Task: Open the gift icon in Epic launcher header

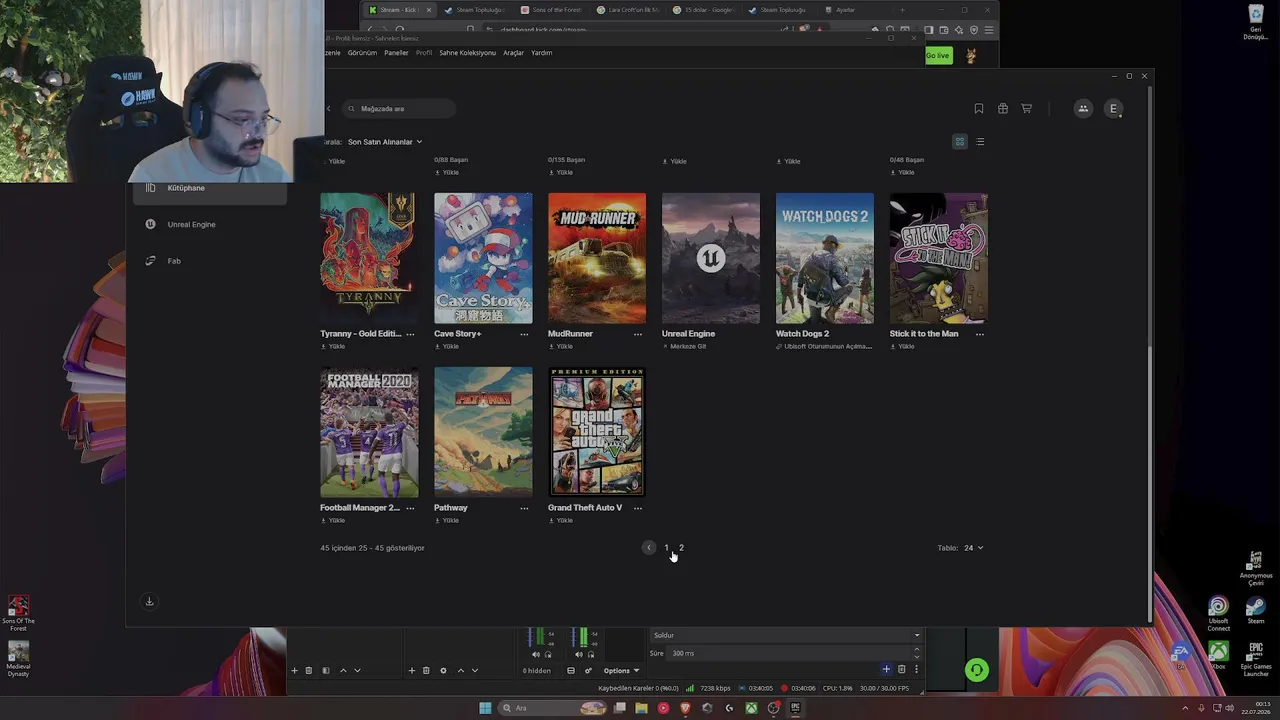Action: pos(1002,109)
